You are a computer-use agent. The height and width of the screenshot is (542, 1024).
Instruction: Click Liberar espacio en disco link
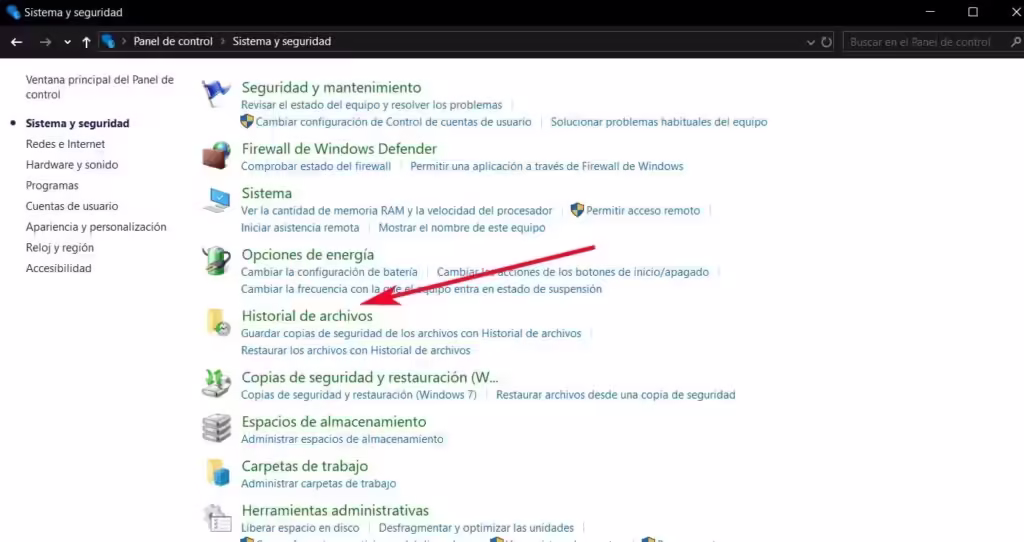[300, 528]
